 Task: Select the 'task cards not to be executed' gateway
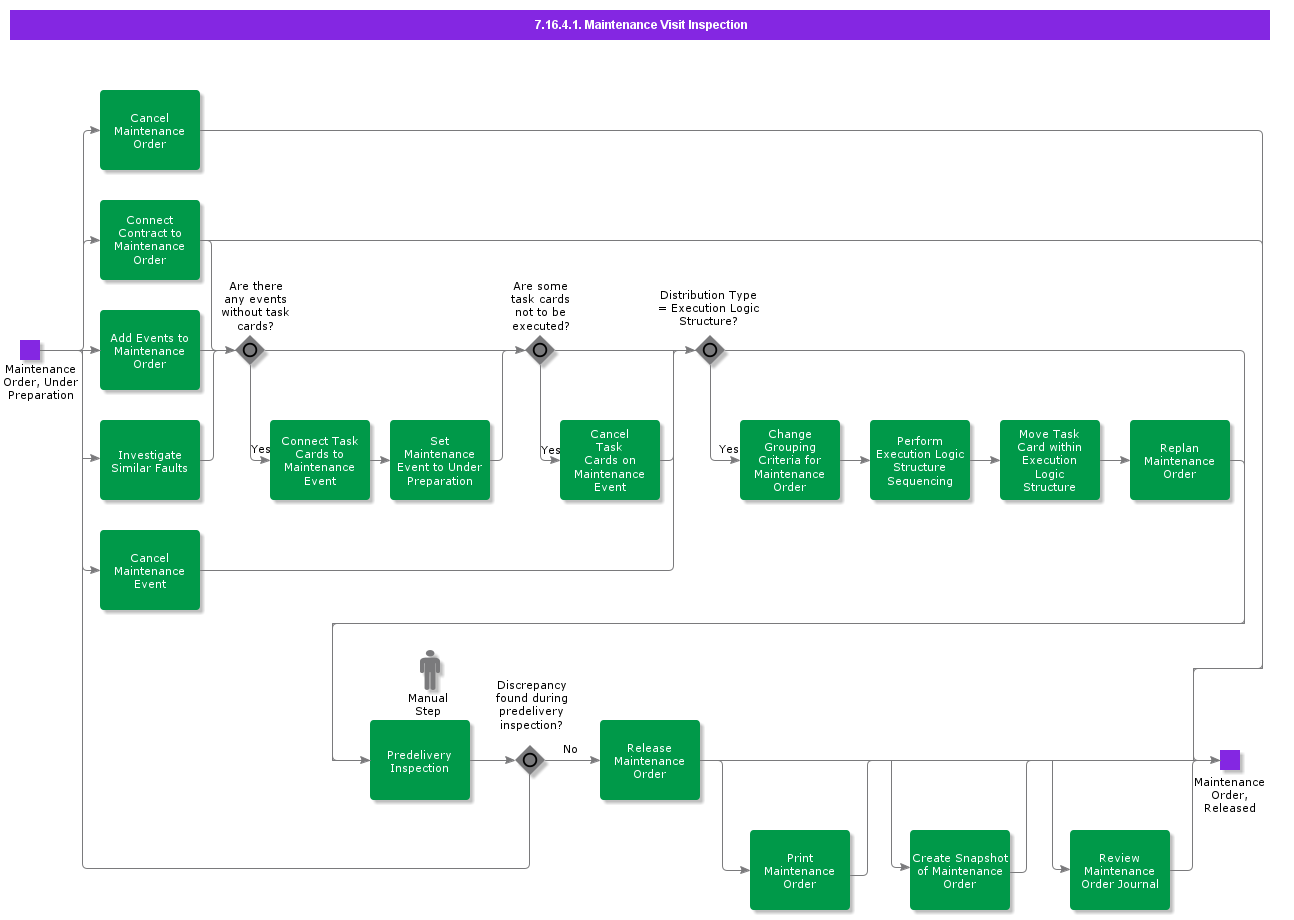540,350
